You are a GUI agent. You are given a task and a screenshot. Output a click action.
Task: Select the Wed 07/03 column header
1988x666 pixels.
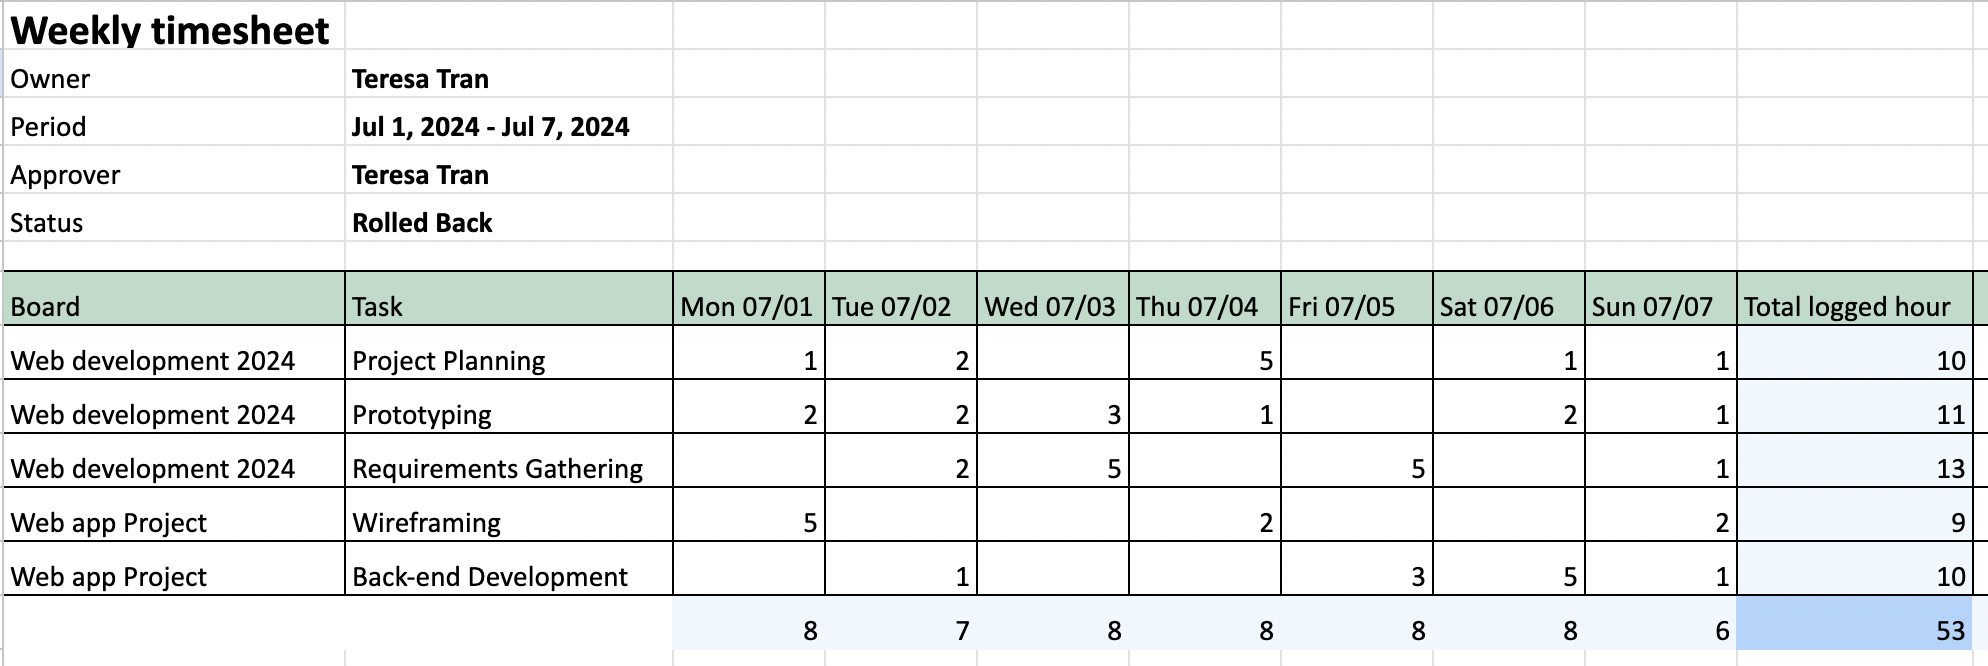(x=1052, y=306)
